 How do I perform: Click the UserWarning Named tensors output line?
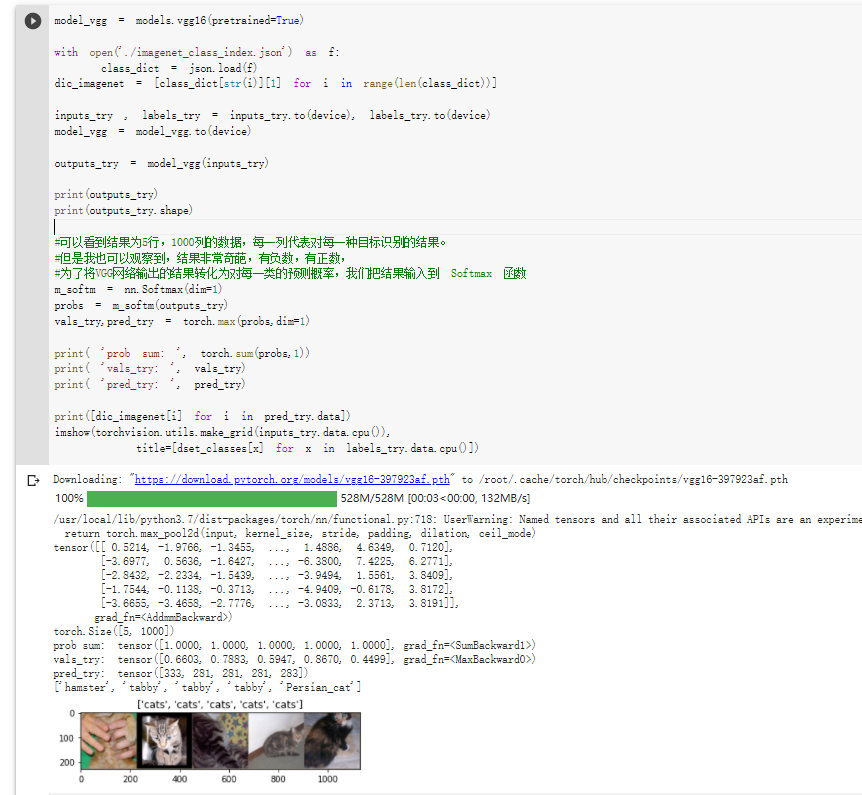tap(457, 520)
